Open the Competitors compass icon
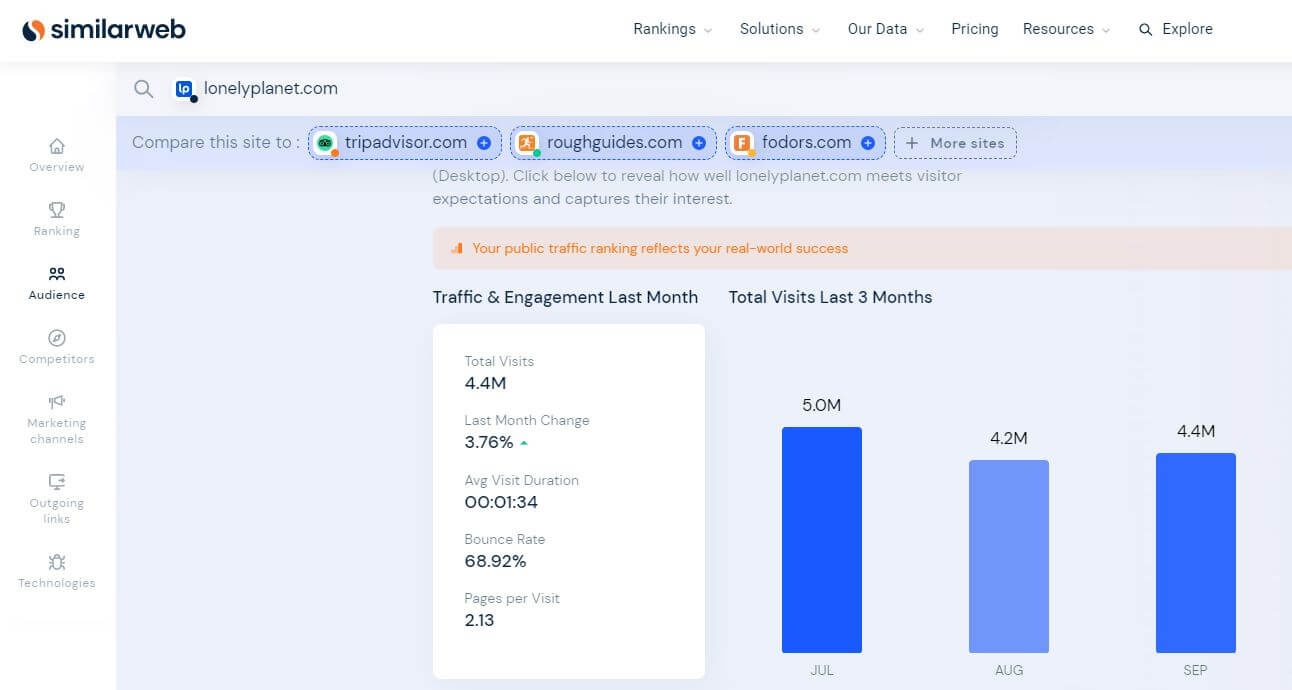Screen dimensions: 1292x690 57,338
